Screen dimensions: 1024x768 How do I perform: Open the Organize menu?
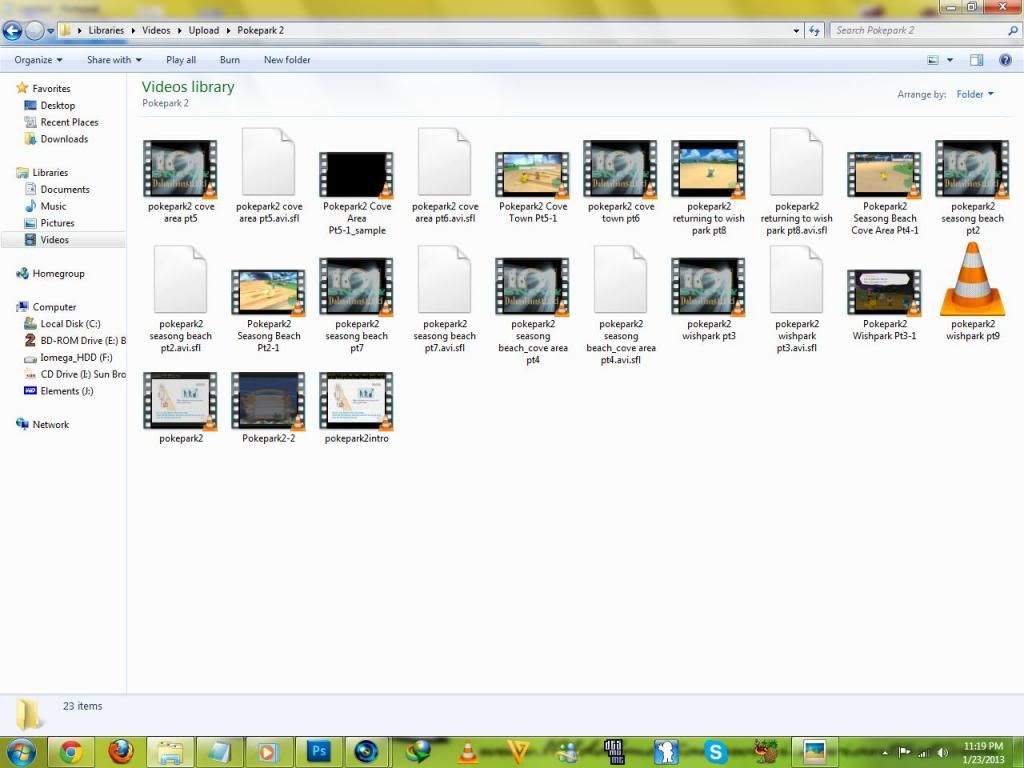39,59
